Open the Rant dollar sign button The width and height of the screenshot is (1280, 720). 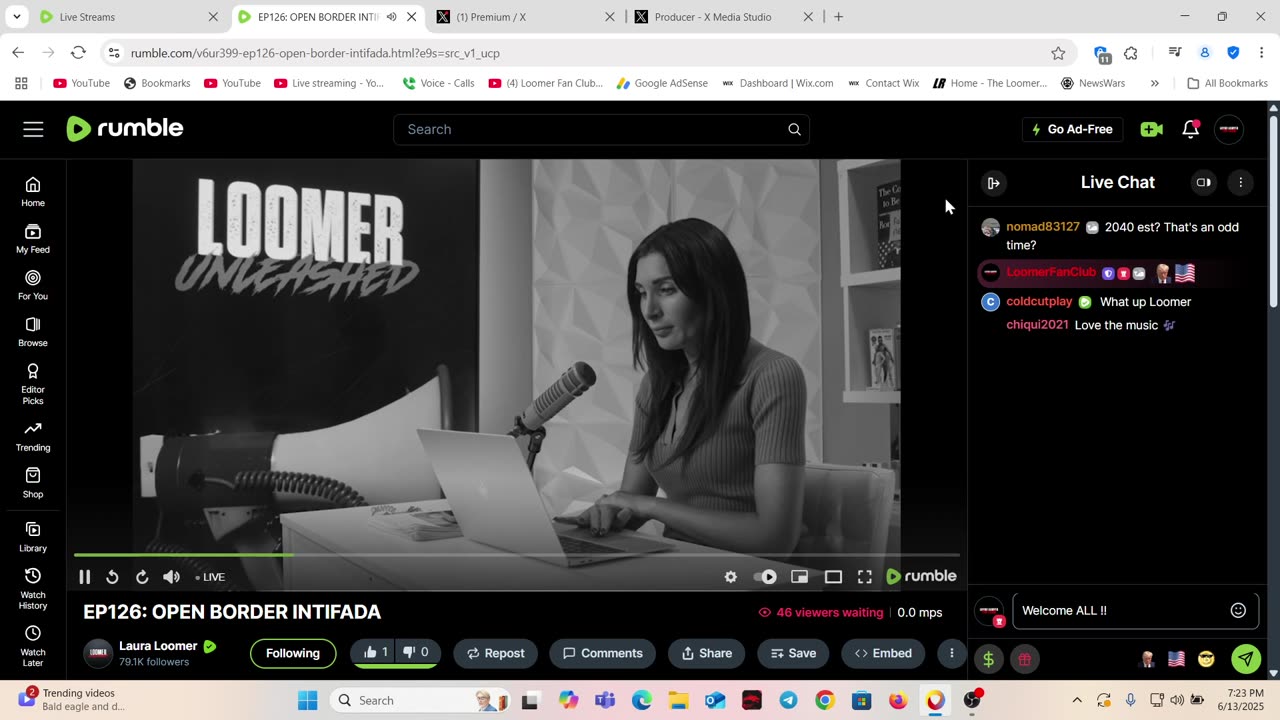988,659
